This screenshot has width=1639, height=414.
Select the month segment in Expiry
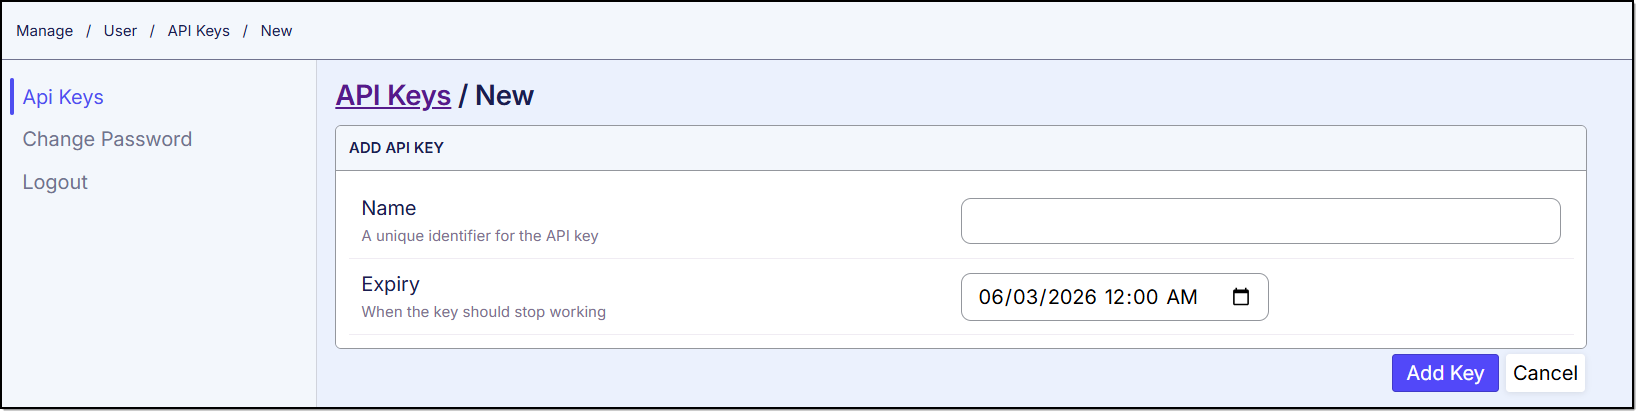pos(990,297)
